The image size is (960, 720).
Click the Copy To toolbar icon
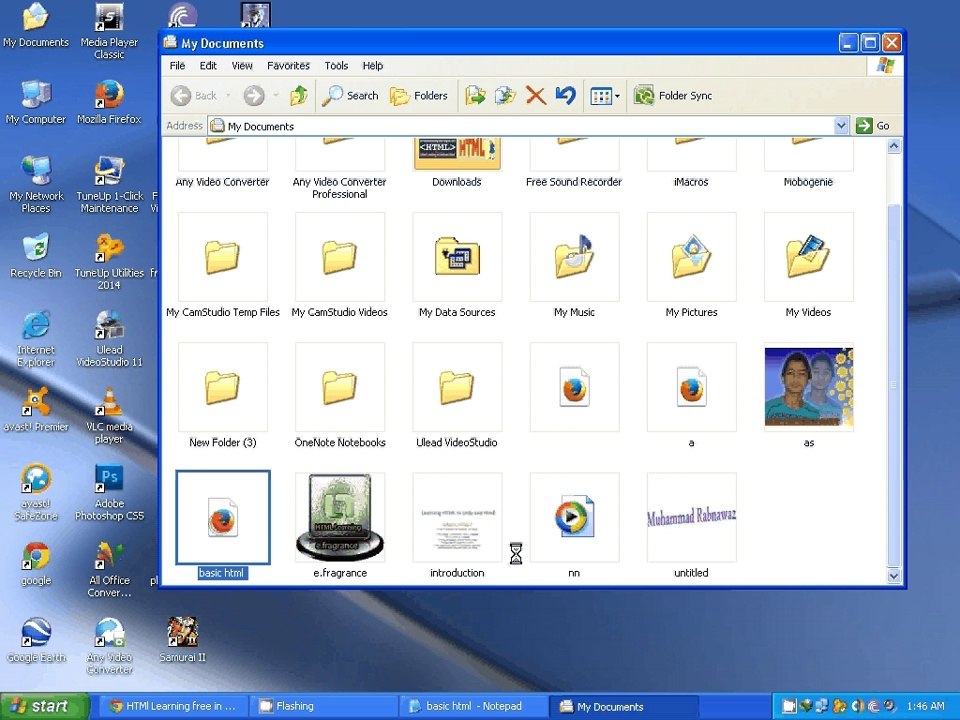506,96
